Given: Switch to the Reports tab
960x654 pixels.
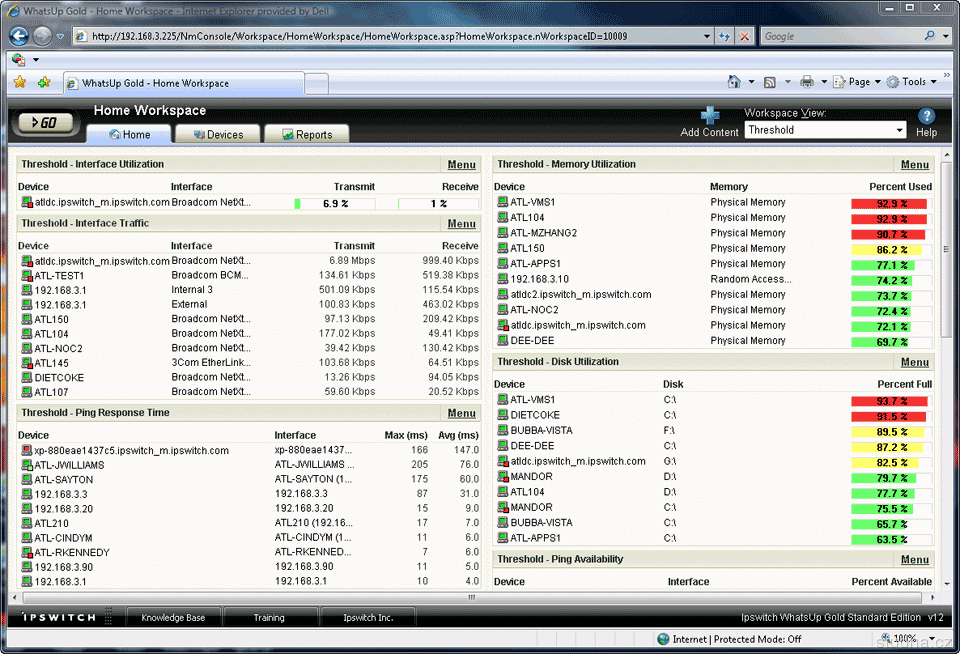Looking at the screenshot, I should click(x=305, y=134).
